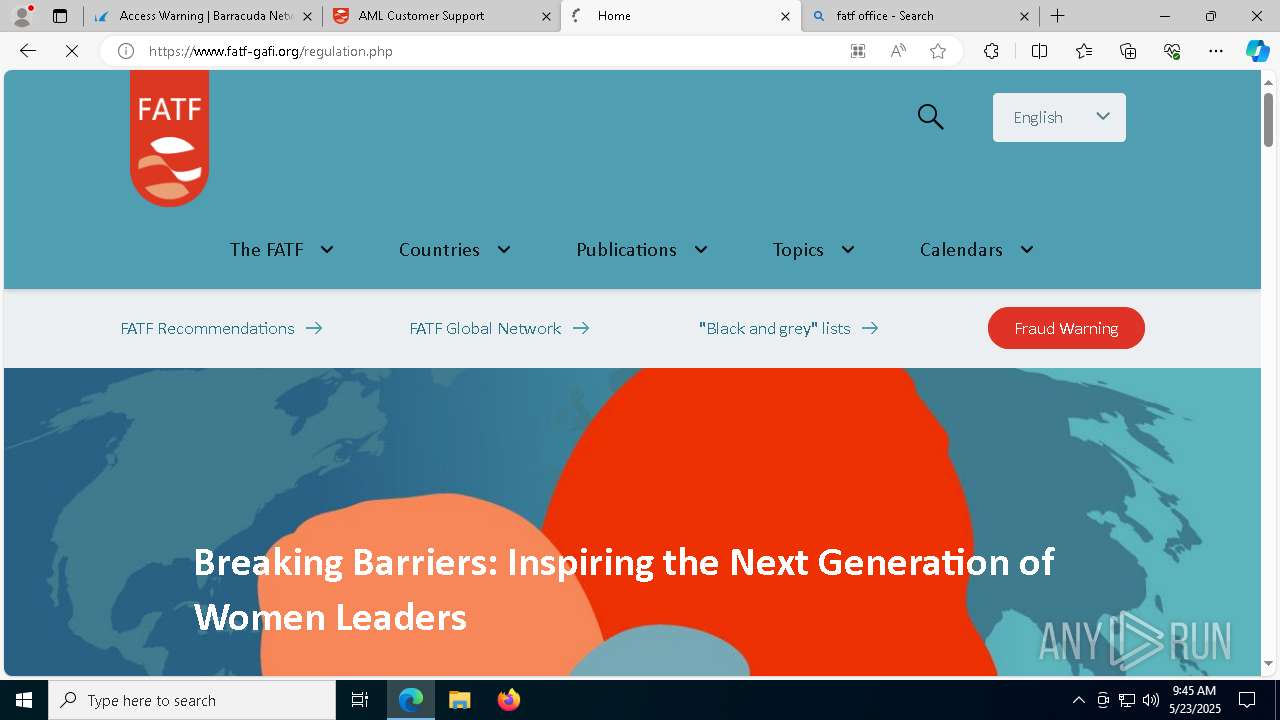Viewport: 1280px width, 720px height.
Task: Switch to fatf office Search tab
Action: 920,16
